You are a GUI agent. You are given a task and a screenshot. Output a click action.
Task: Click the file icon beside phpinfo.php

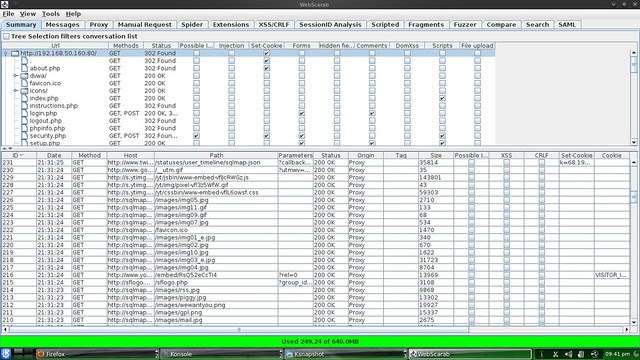point(24,128)
